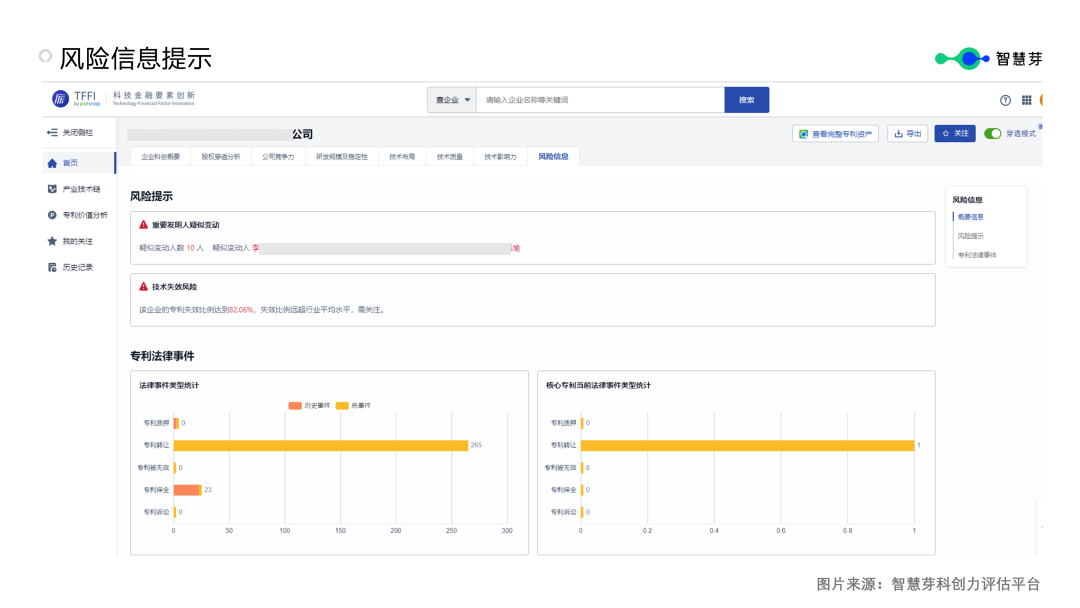Collapse sidebar via 关闭侧栏 icon
The width and height of the screenshot is (1080, 608).
[x=52, y=133]
